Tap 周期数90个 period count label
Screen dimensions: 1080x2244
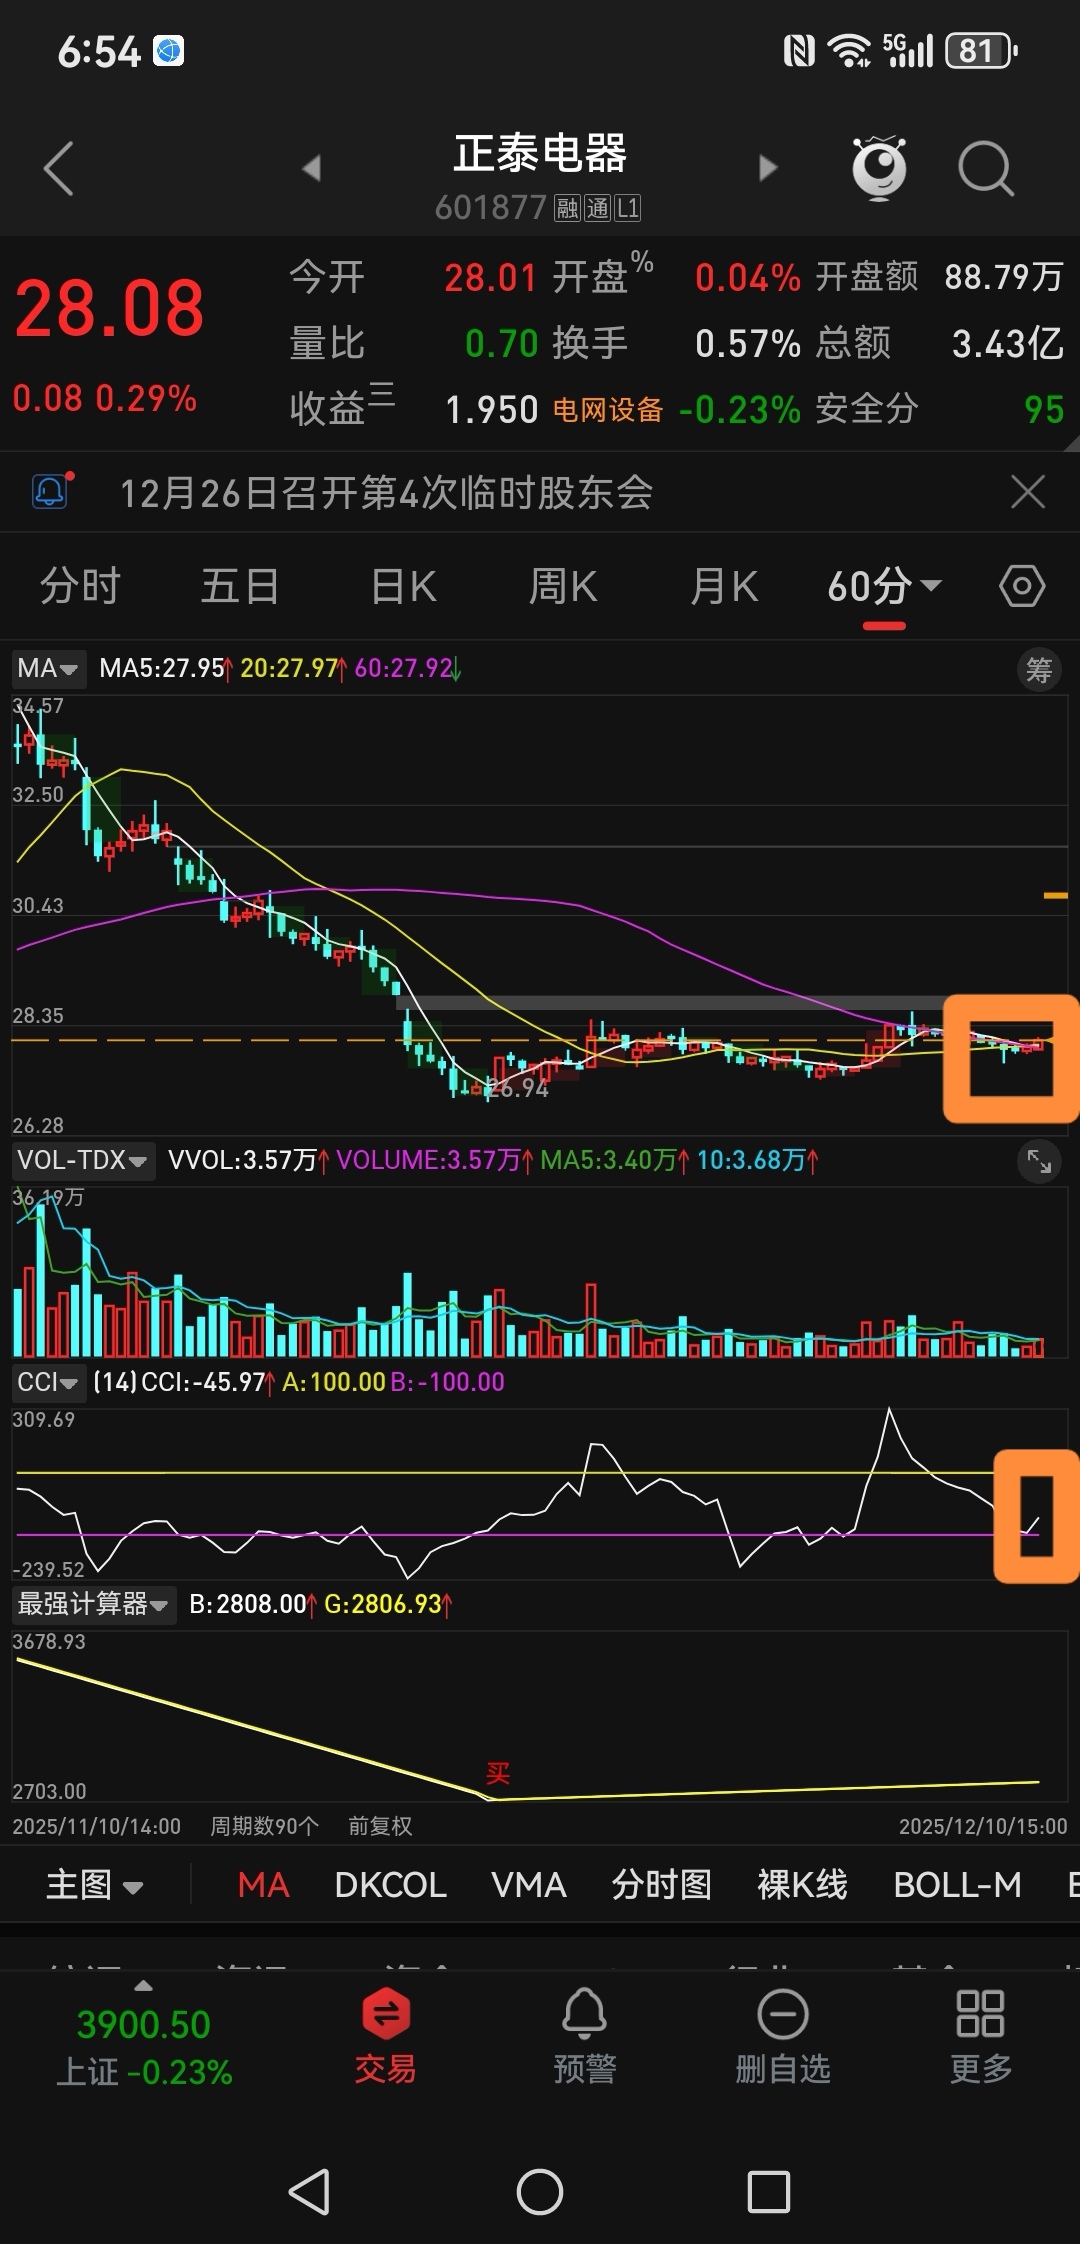coord(264,1826)
